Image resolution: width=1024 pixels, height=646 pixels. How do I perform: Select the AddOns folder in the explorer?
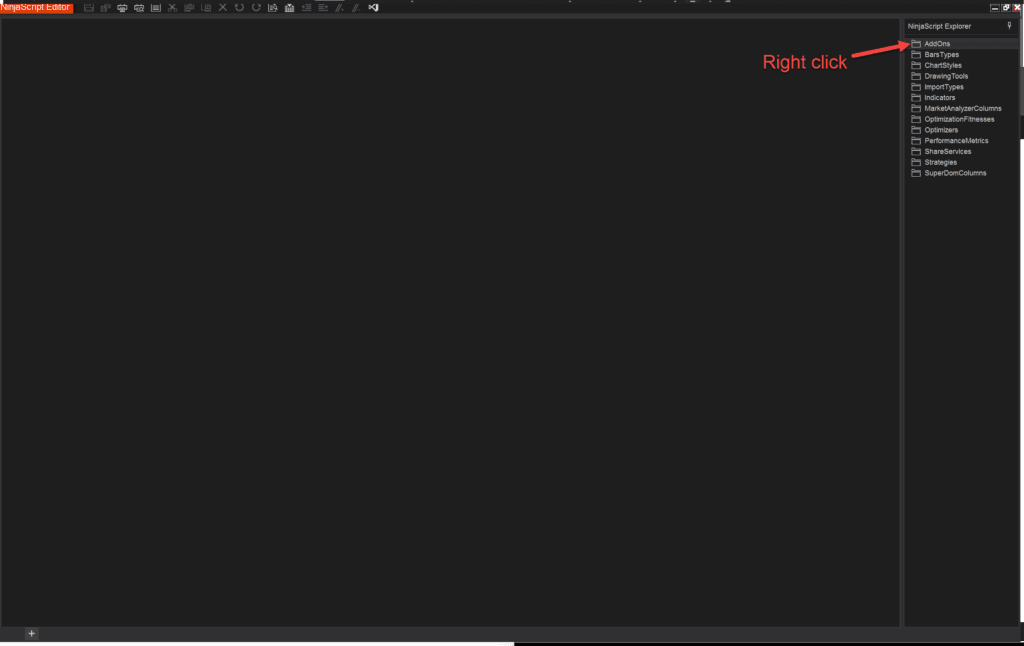(x=931, y=44)
